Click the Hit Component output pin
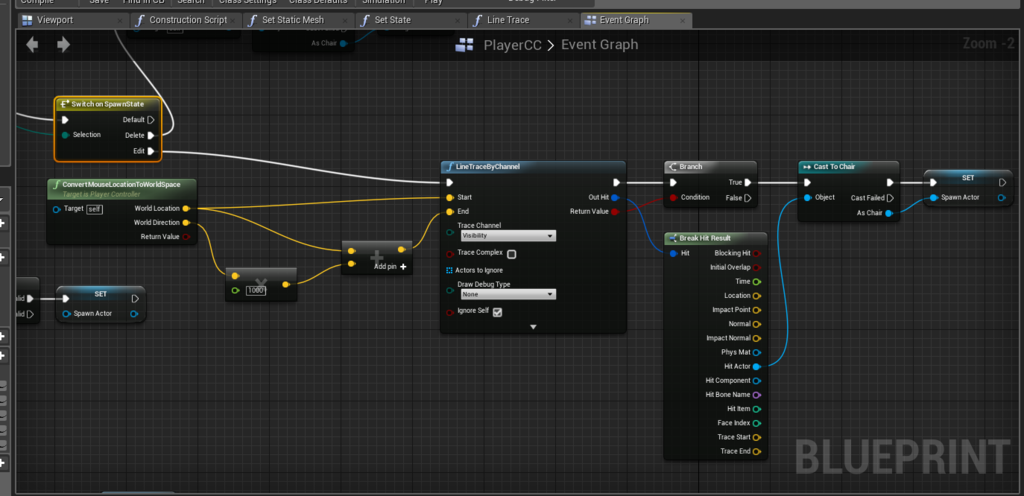 [x=757, y=380]
